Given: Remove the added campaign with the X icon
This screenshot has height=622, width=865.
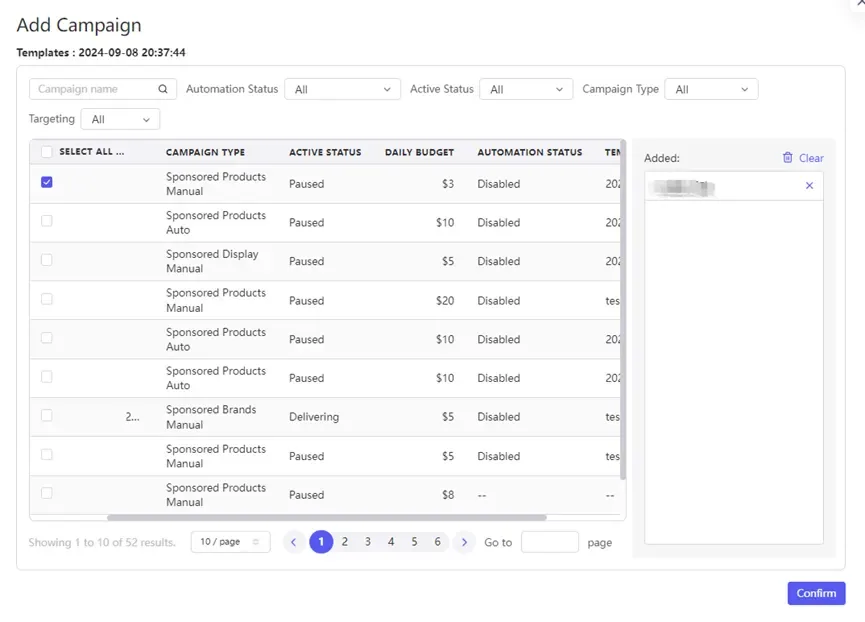Looking at the screenshot, I should click(809, 186).
